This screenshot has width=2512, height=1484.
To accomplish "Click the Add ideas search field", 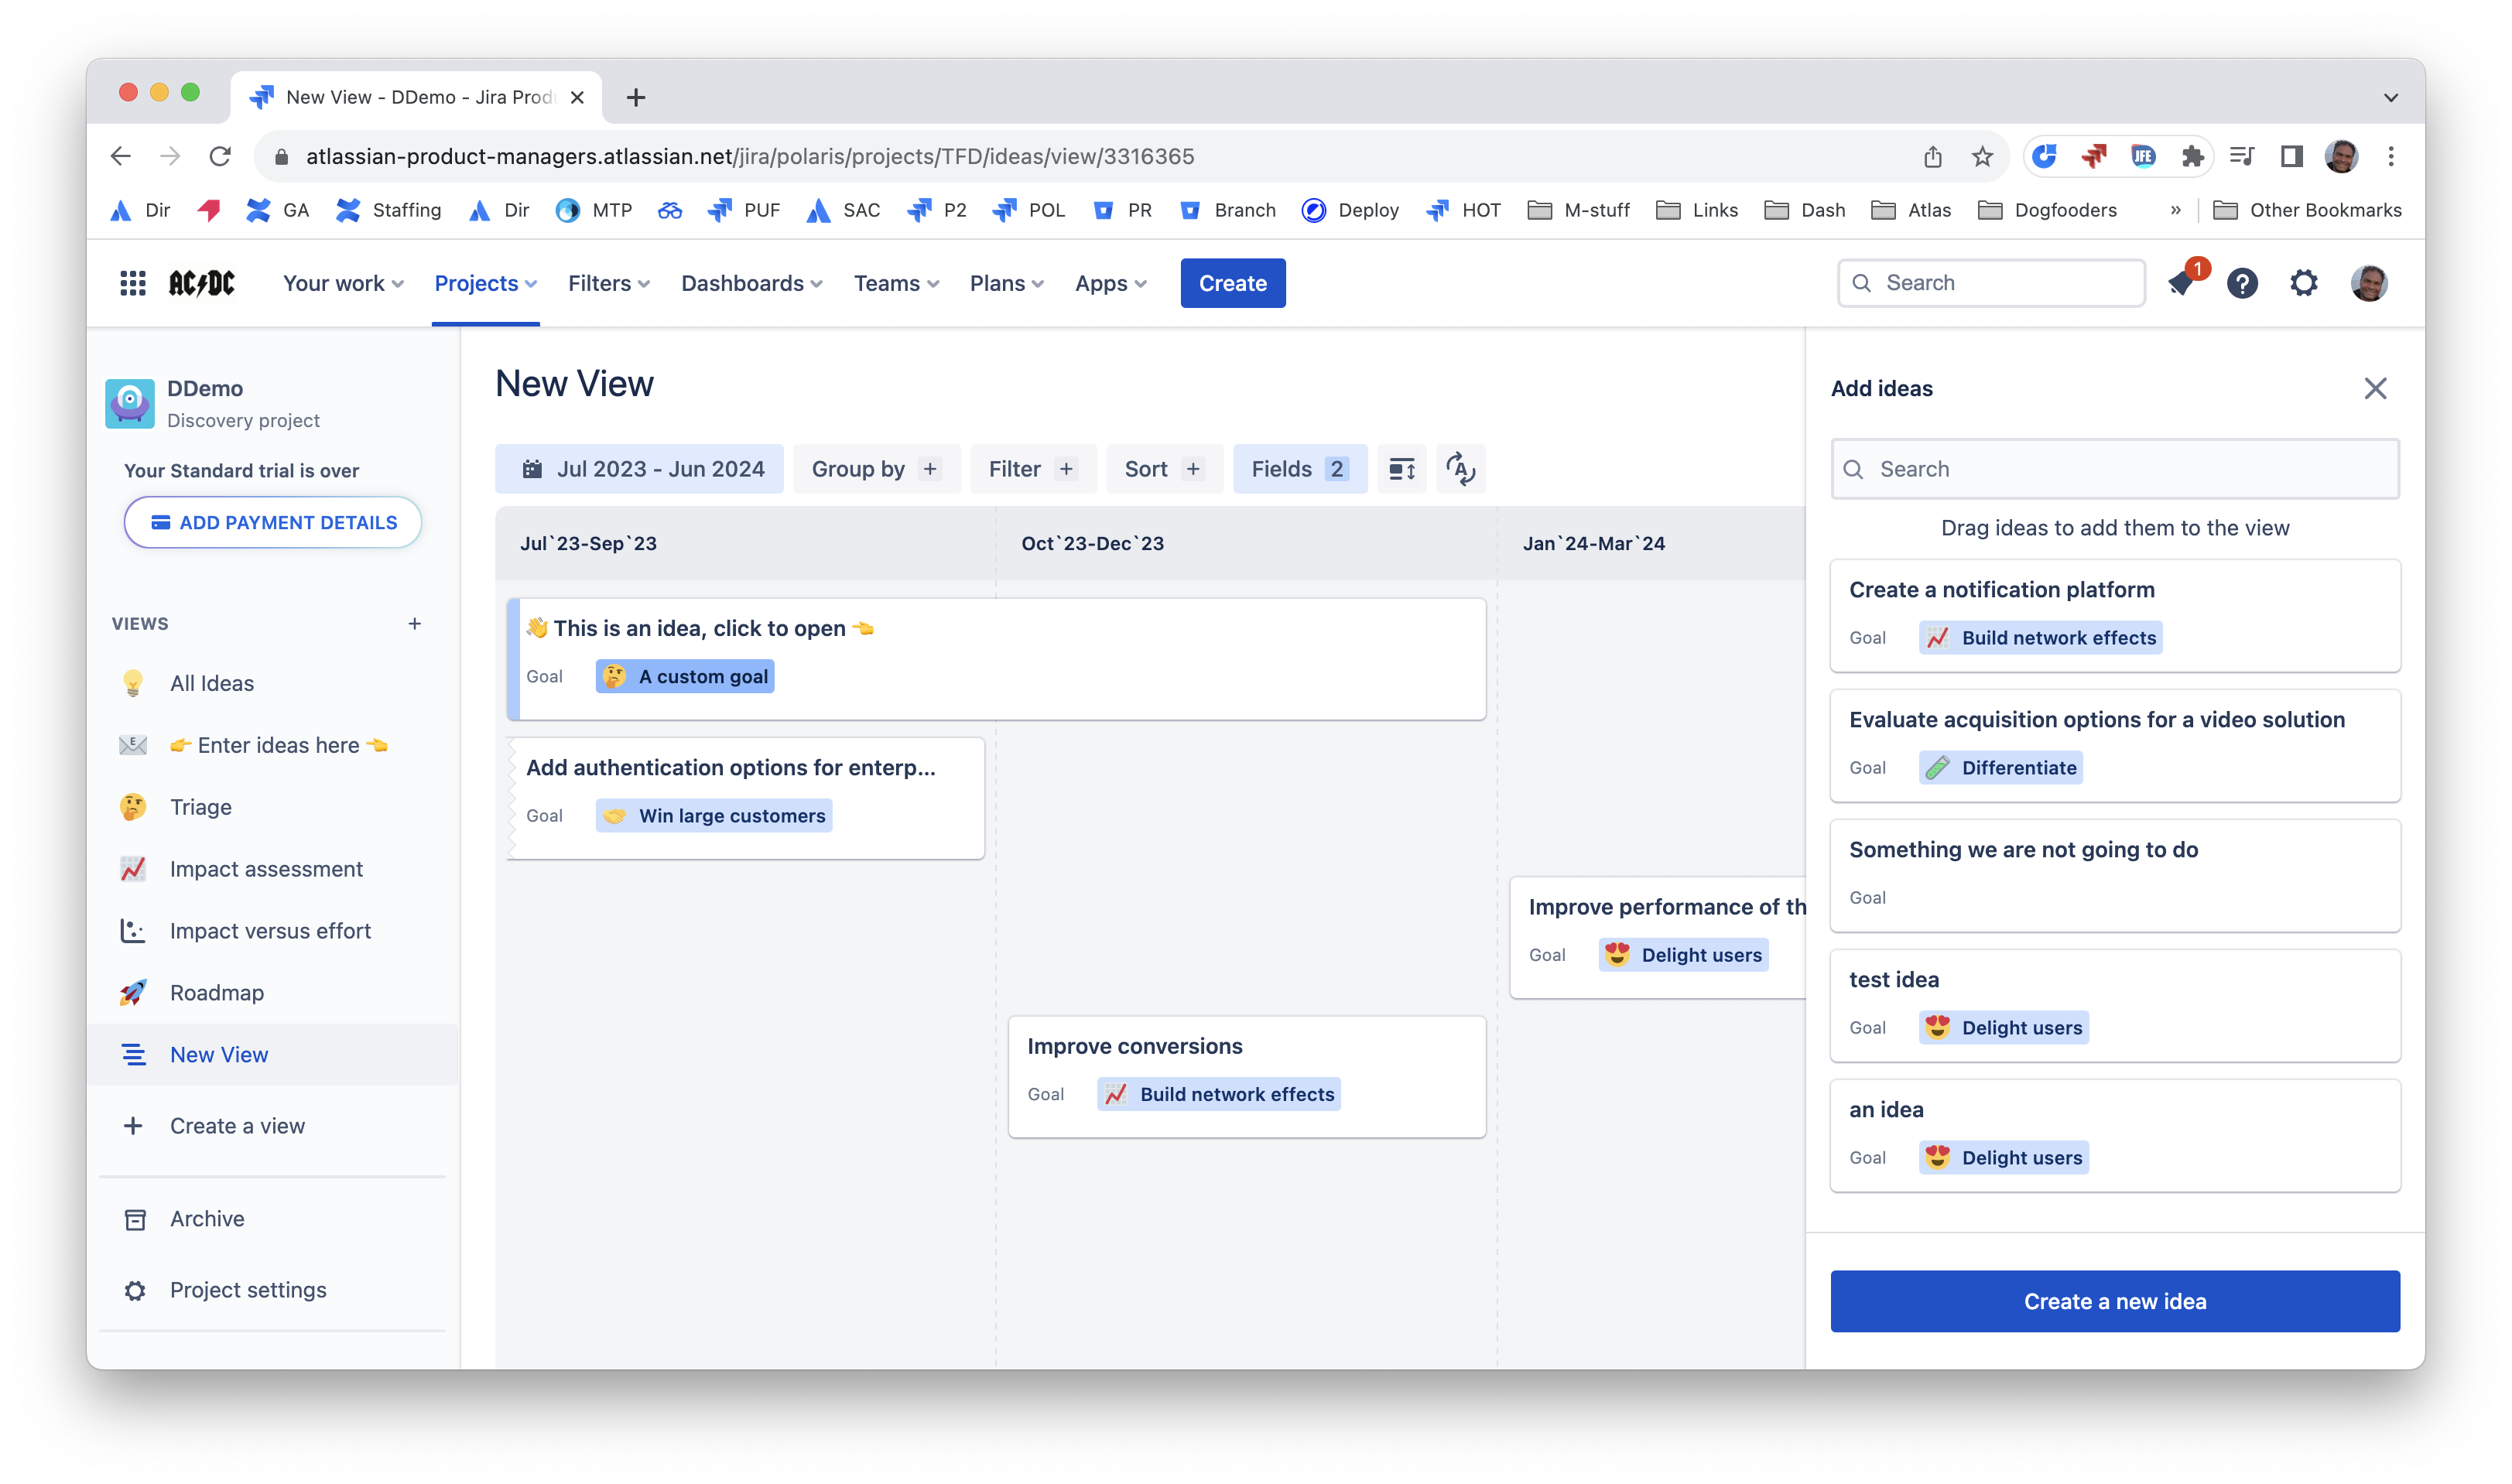I will (x=2114, y=468).
